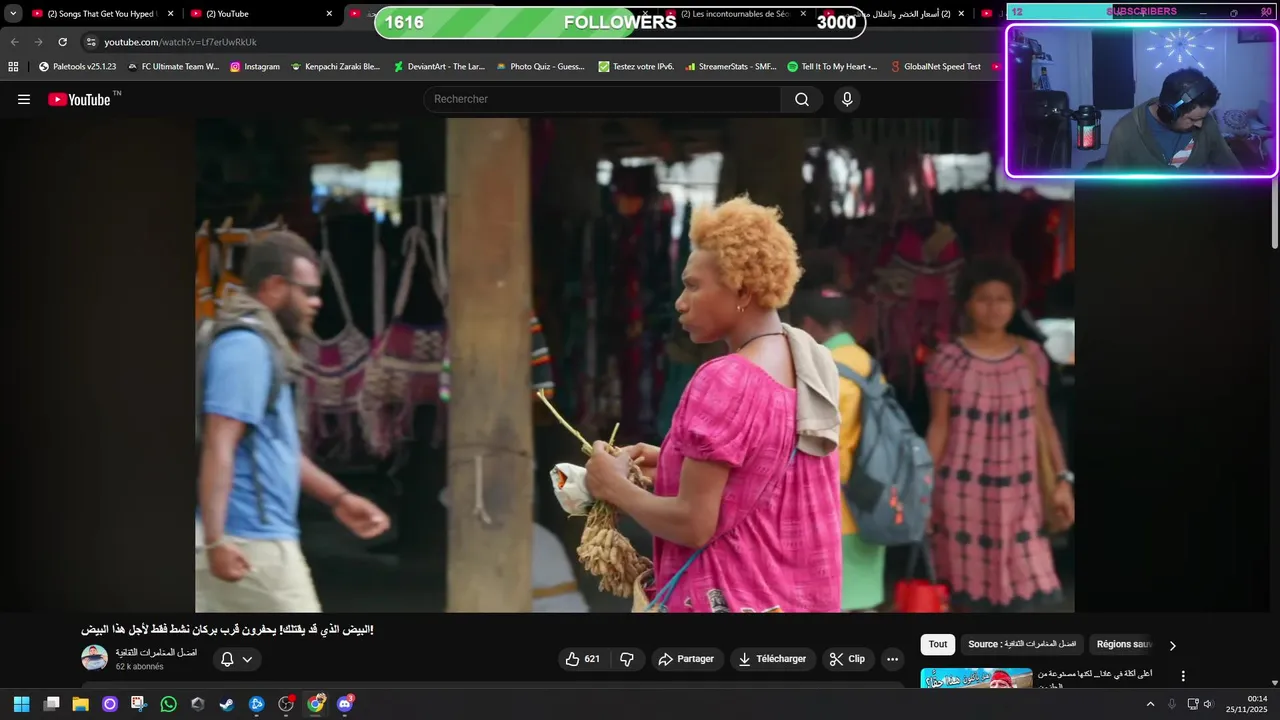1280x720 pixels.
Task: Click the search magnifier button
Action: 802,99
